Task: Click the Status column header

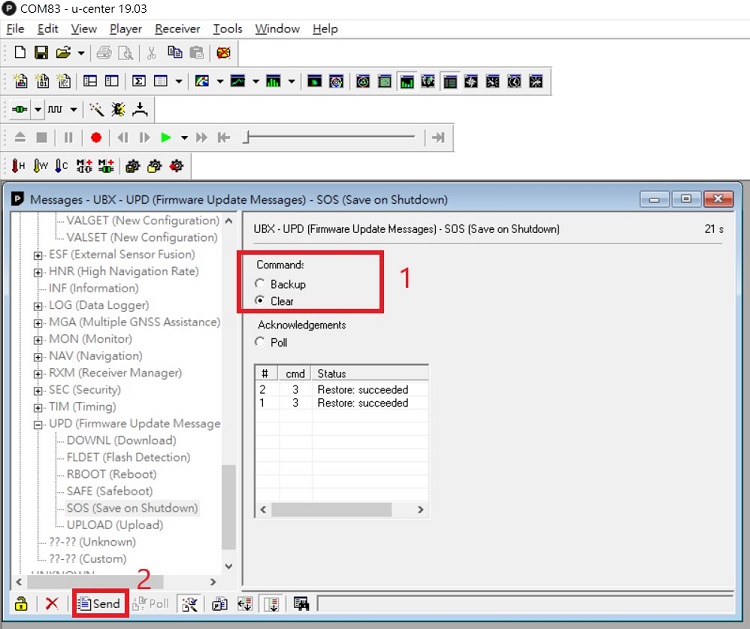Action: [370, 374]
